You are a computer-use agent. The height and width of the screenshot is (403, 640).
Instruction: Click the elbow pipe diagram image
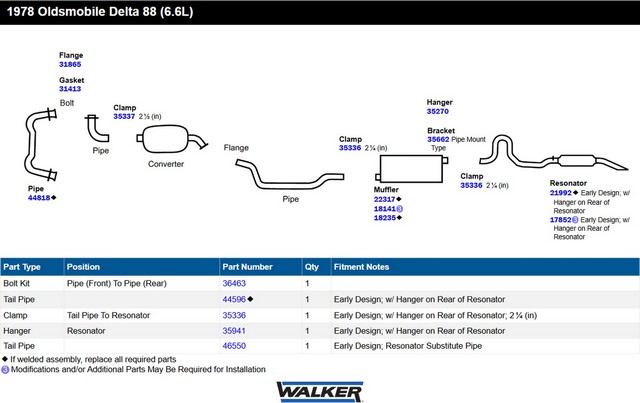(x=97, y=128)
